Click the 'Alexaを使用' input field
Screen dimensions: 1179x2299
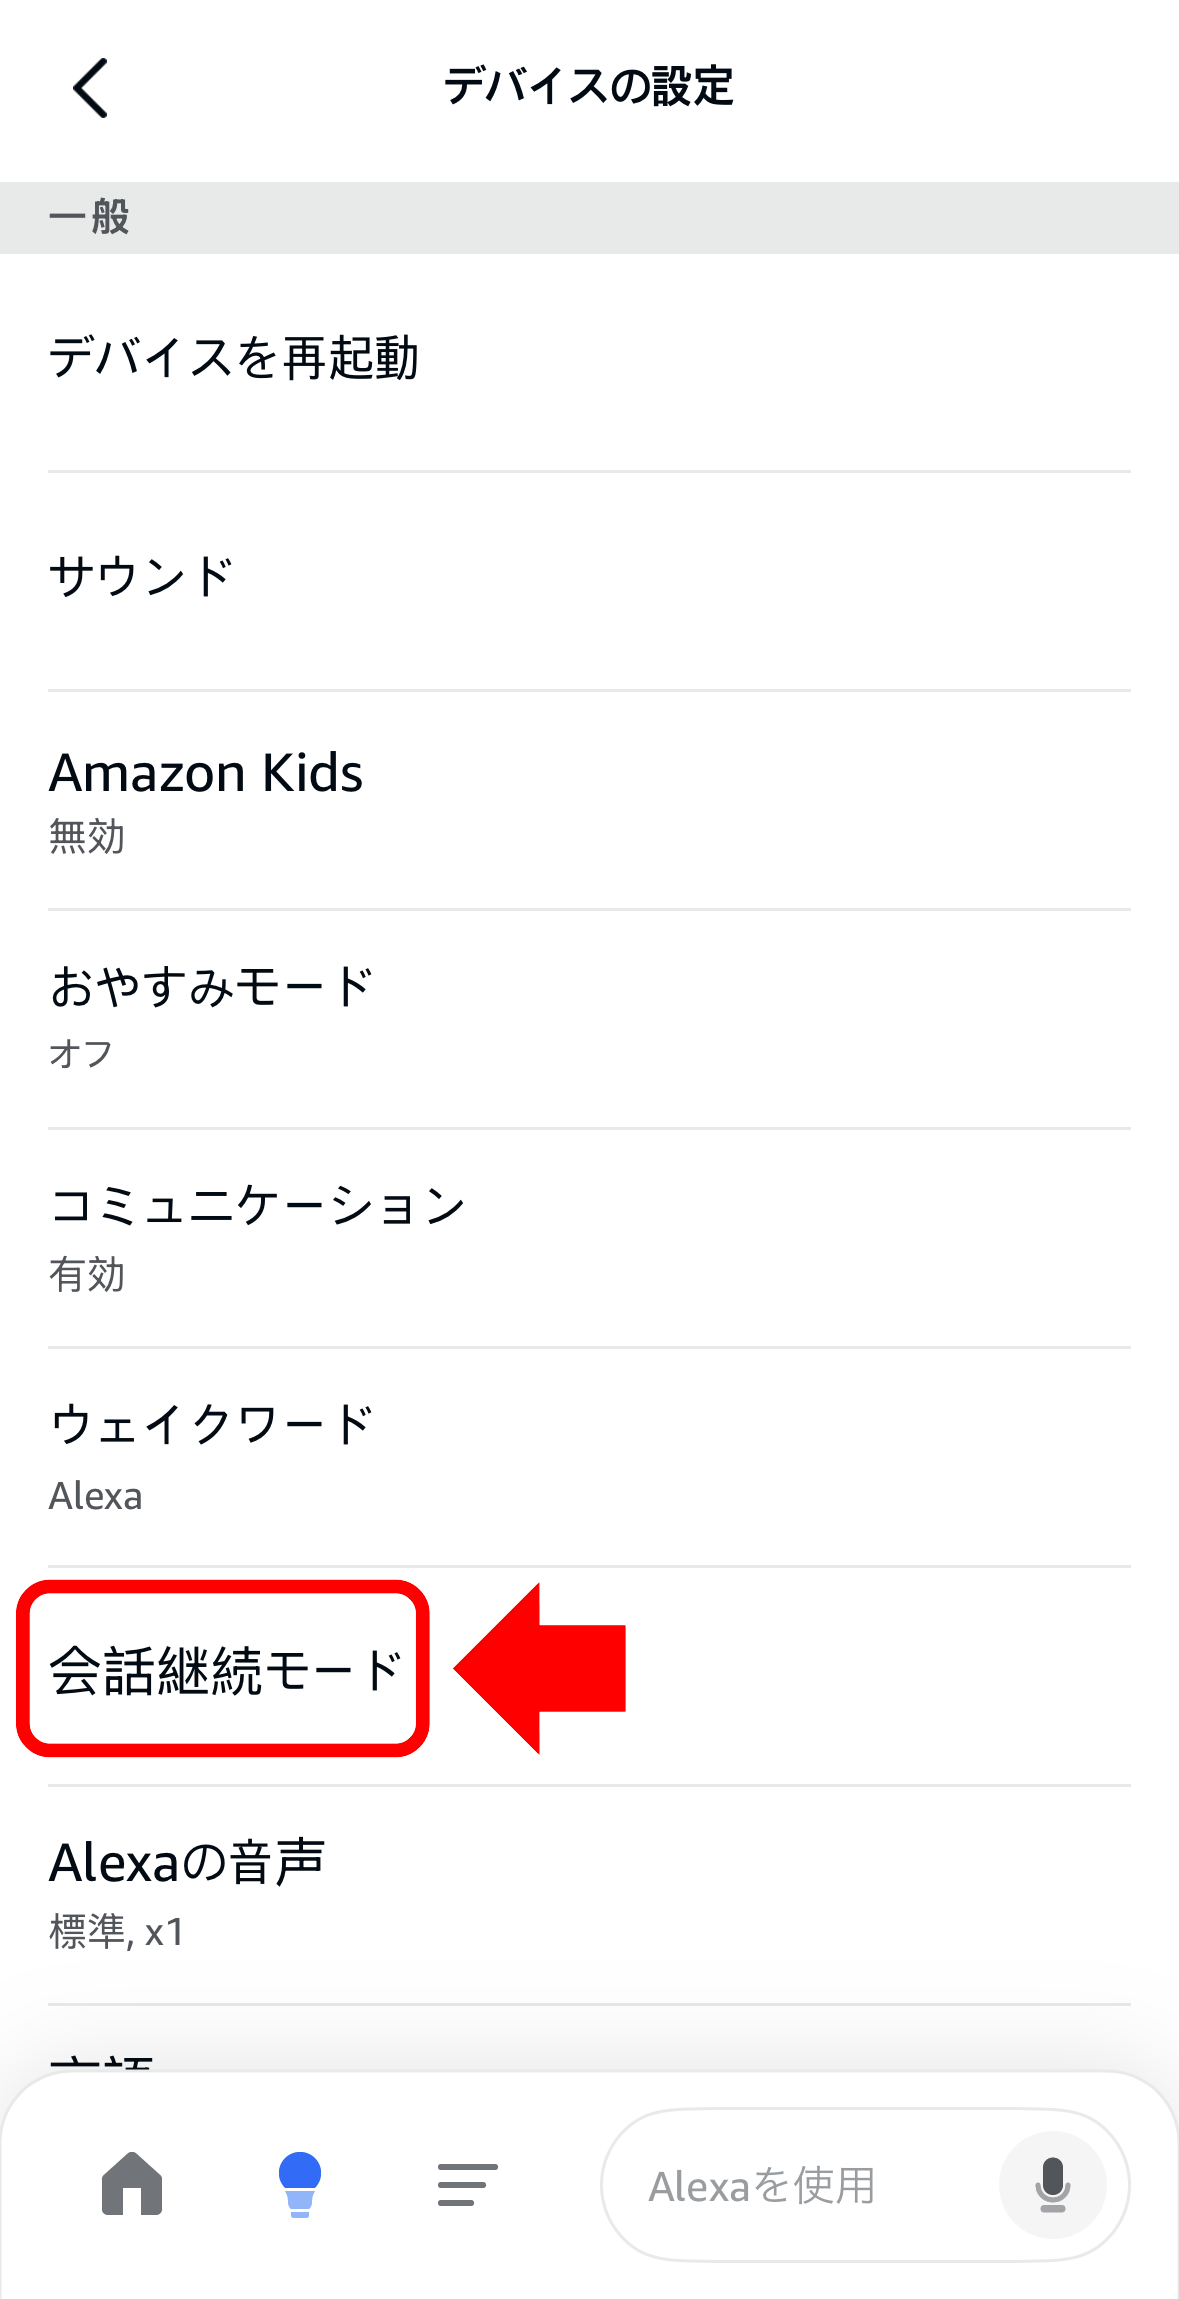point(800,2186)
